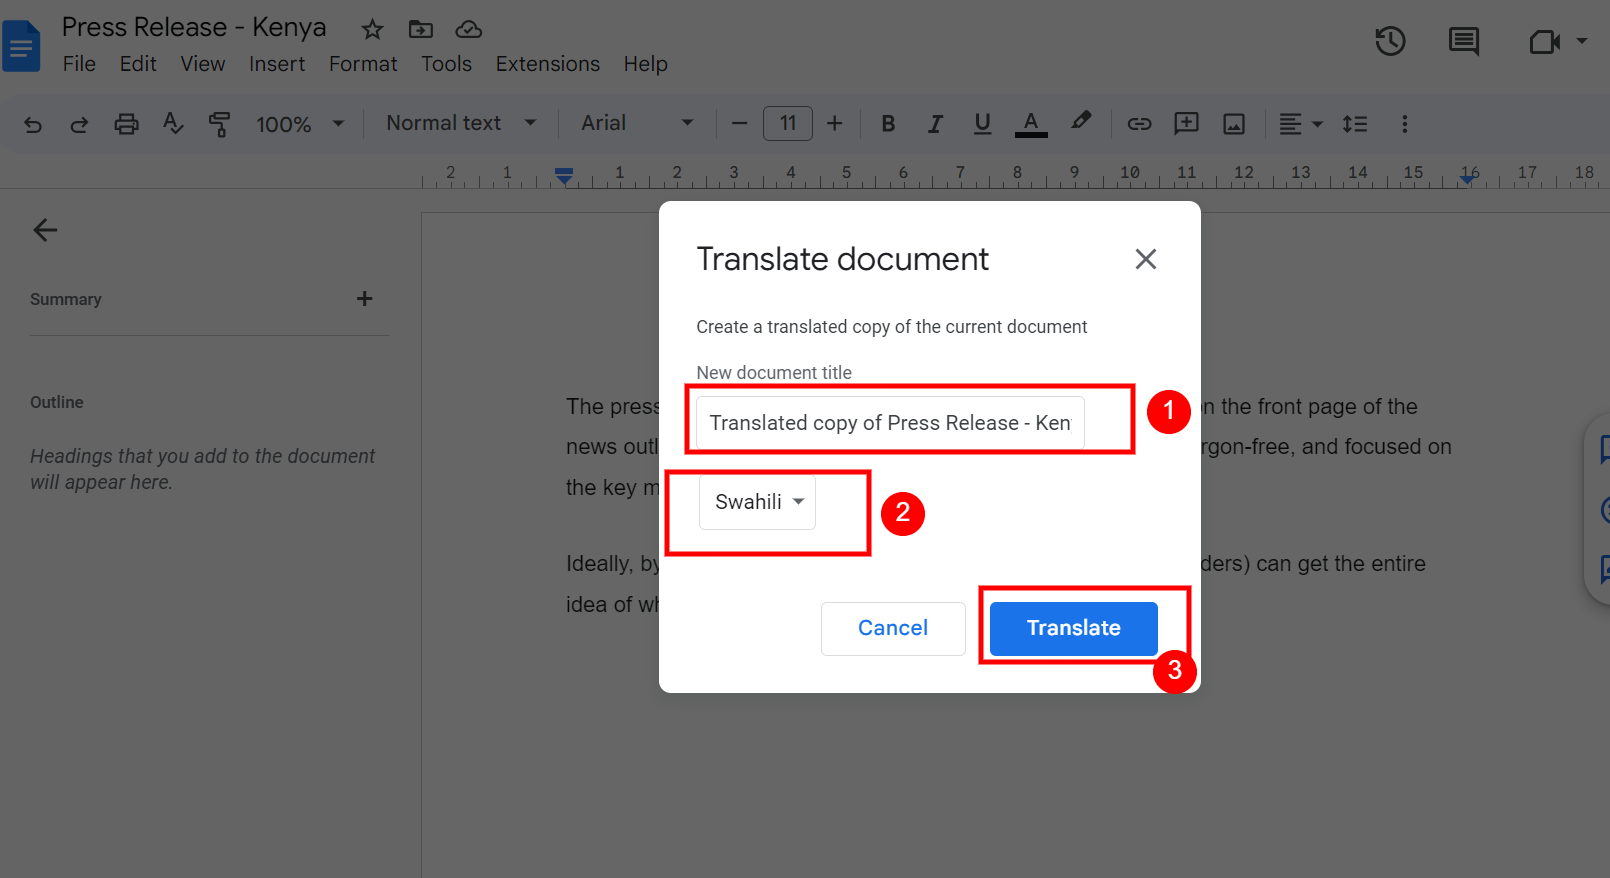Click the blue Translate button
The height and width of the screenshot is (878, 1610).
(x=1073, y=628)
